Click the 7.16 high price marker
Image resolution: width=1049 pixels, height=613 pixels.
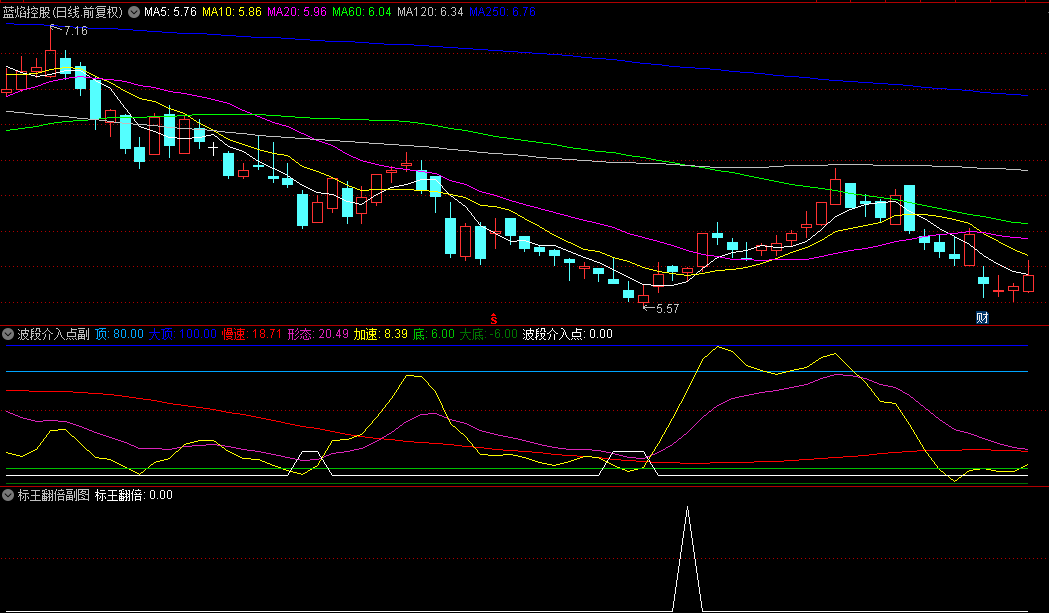pyautogui.click(x=74, y=31)
